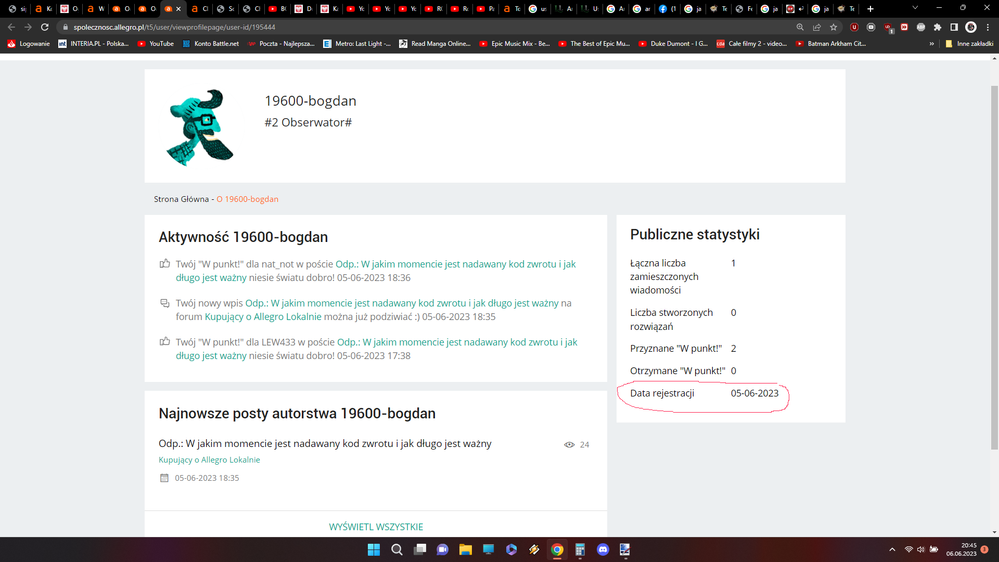Select post timestamp 05-06-2023 18:35 under Najnowsze posty
The width and height of the screenshot is (999, 562).
(207, 478)
